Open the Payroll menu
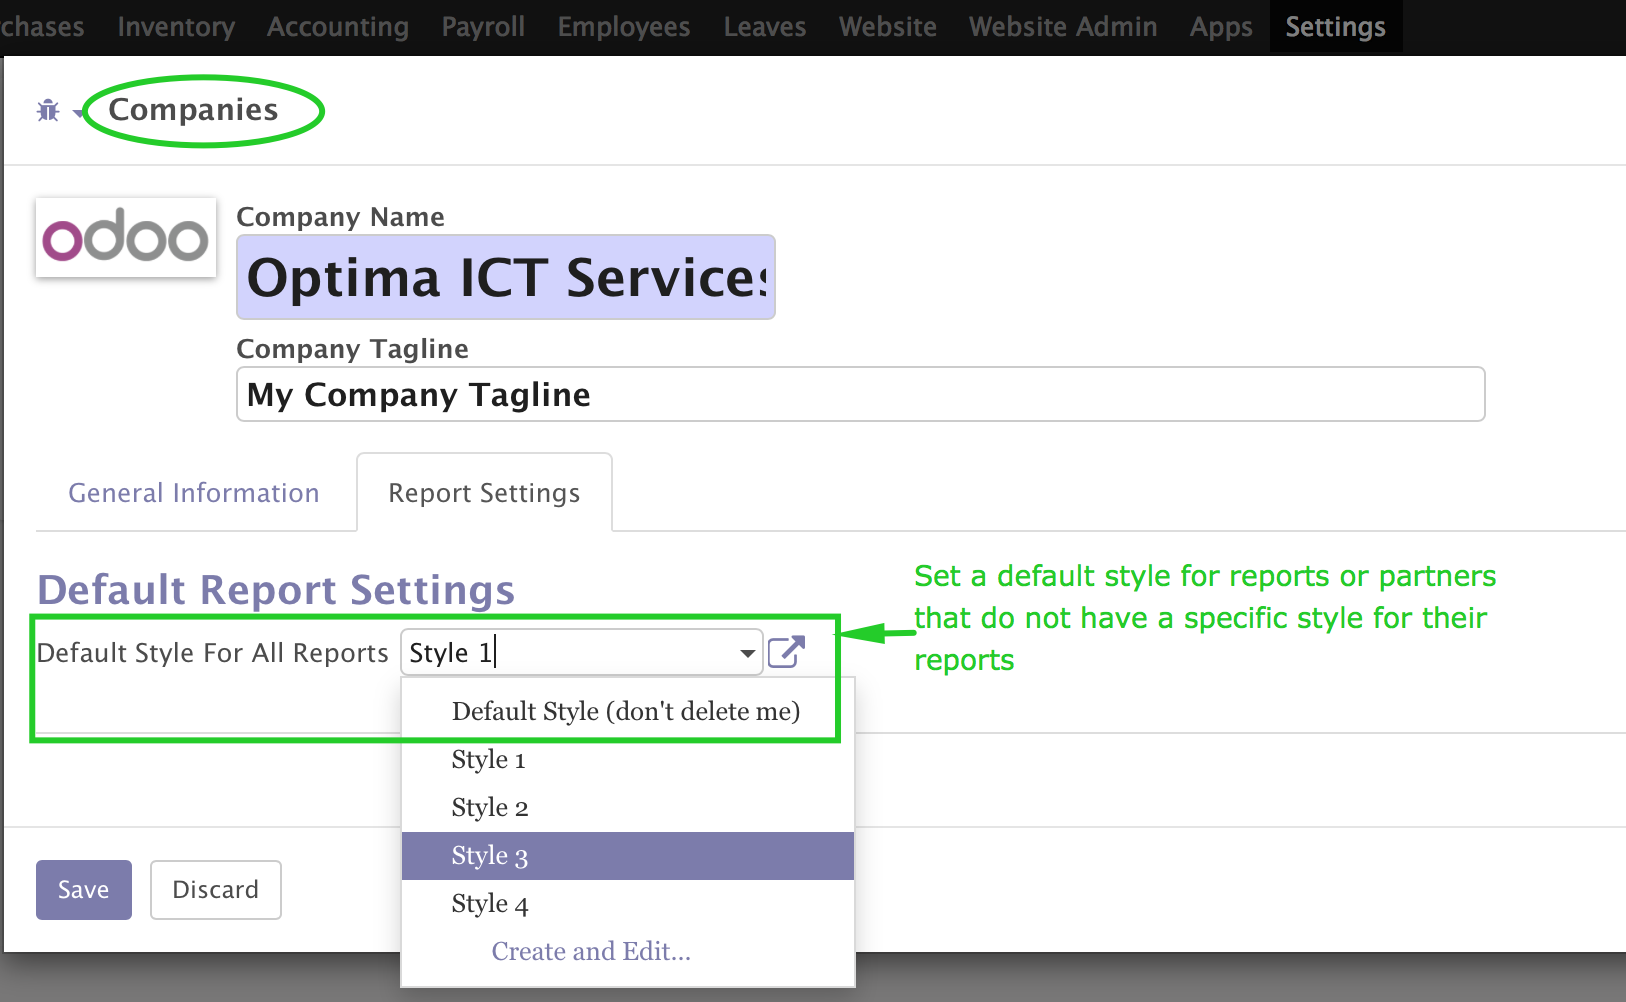Screen dimensions: 1626x1002 point(483,27)
